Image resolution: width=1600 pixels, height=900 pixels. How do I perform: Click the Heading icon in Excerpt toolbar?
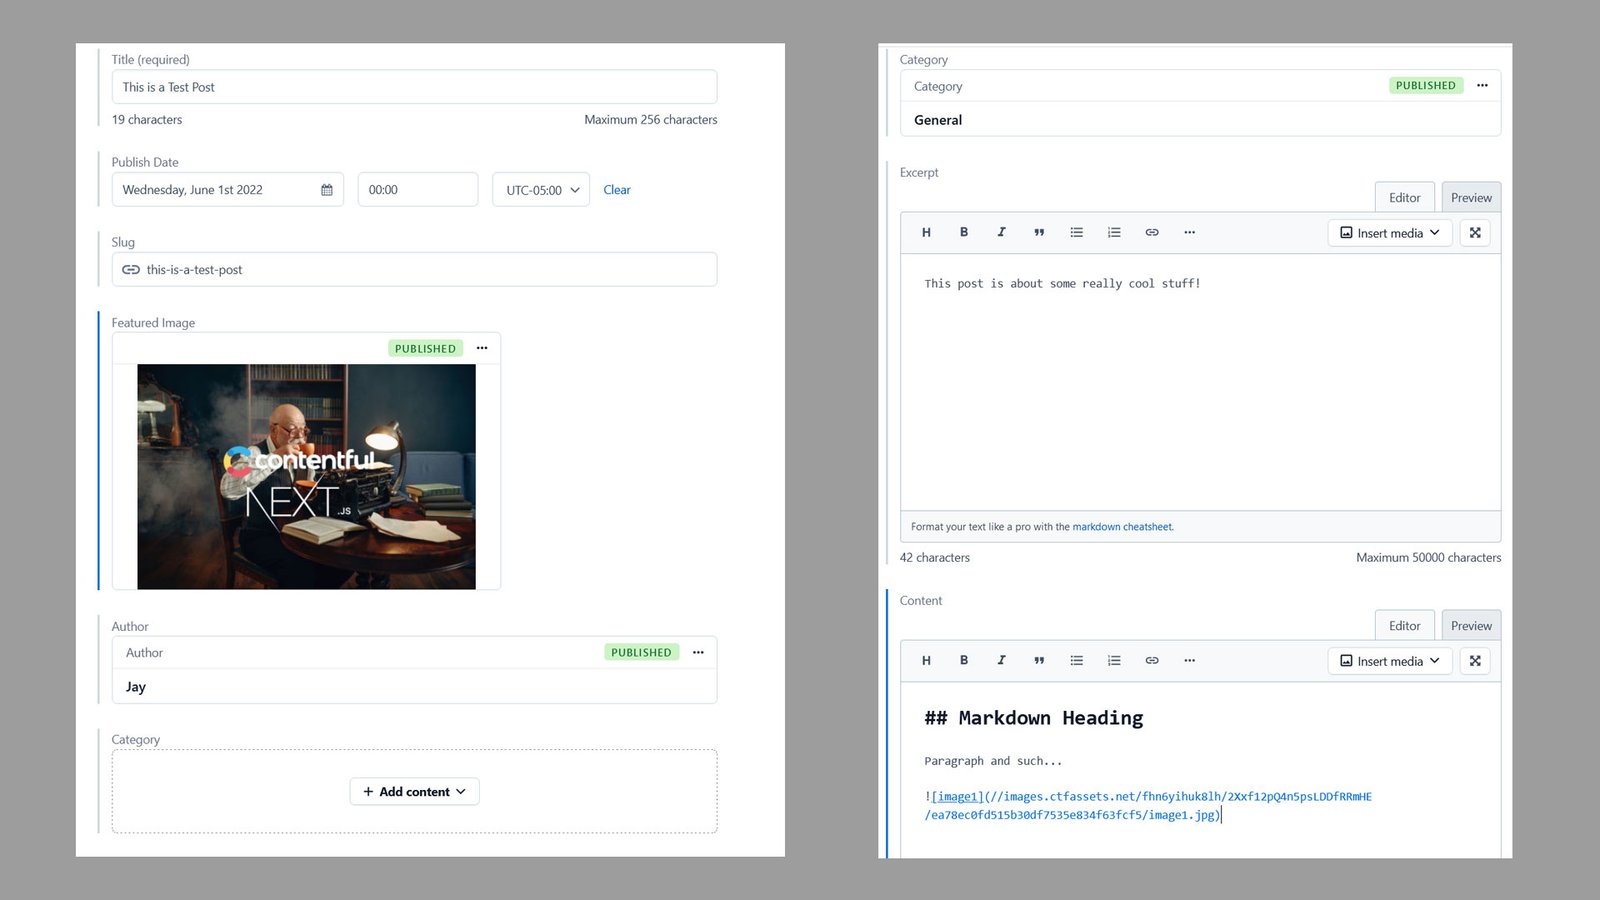pyautogui.click(x=926, y=232)
